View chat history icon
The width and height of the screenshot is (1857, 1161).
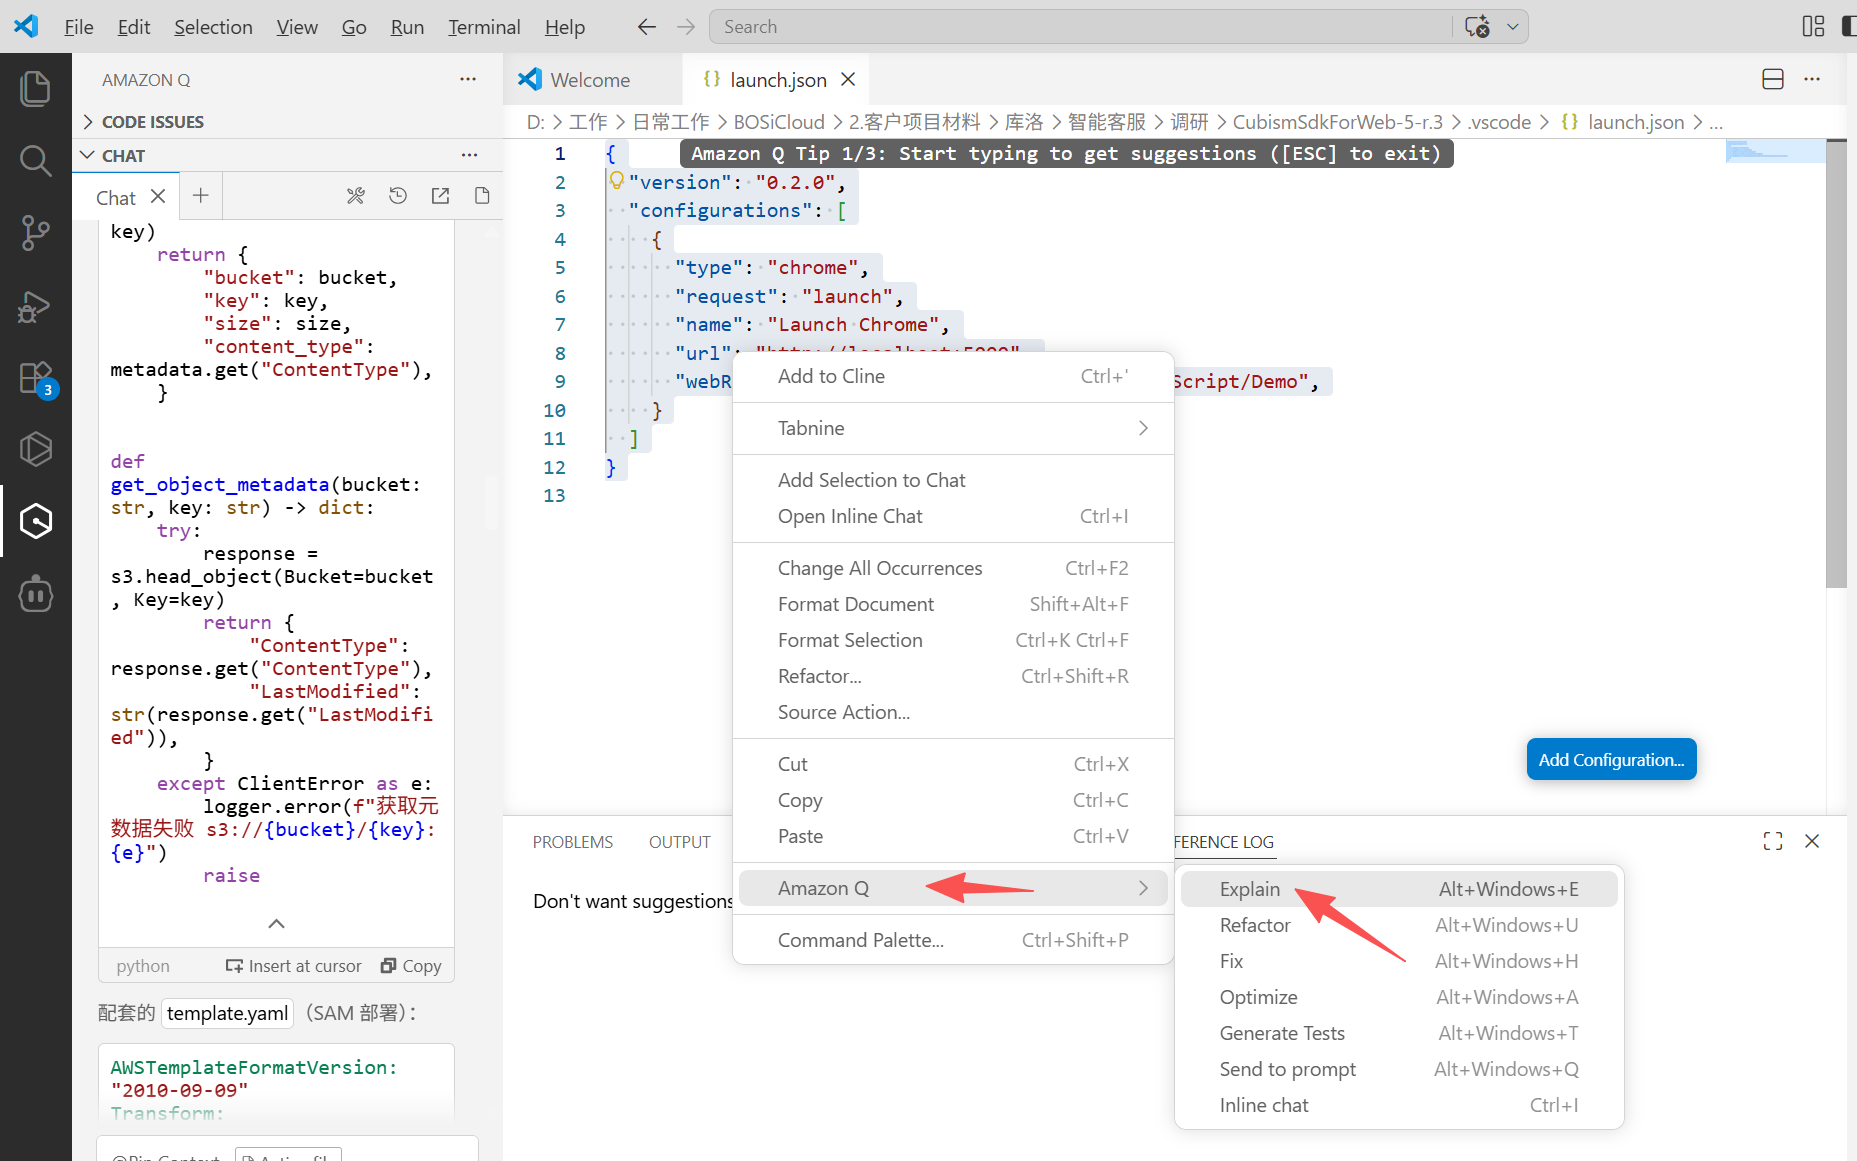tap(398, 196)
